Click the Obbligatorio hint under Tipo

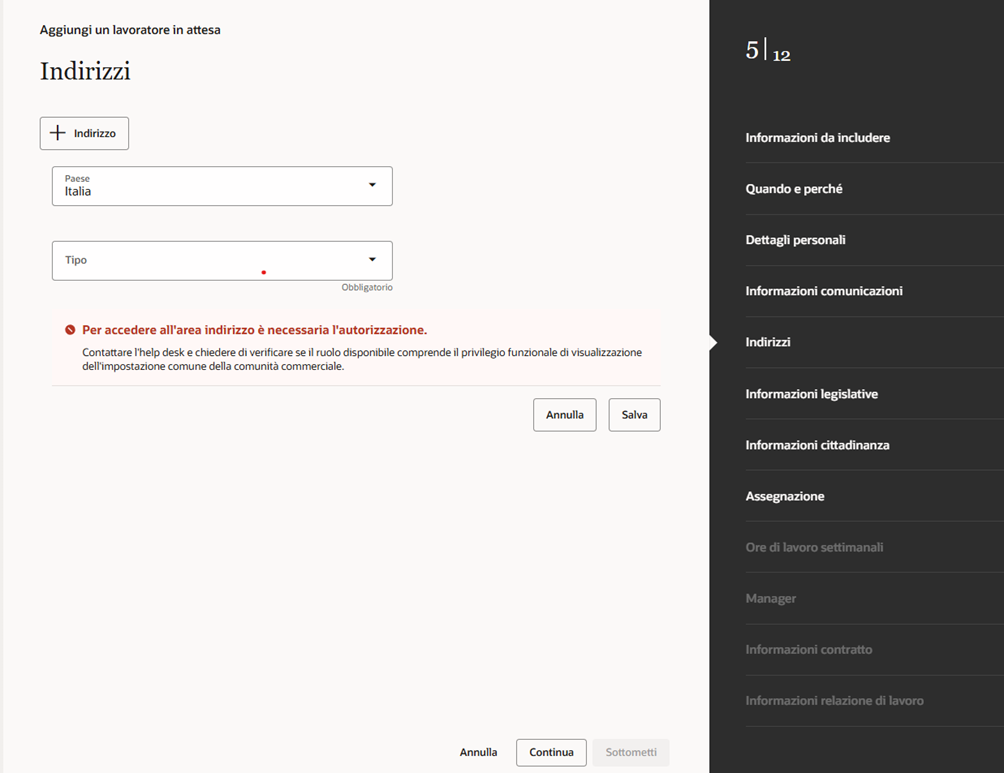[x=367, y=287]
